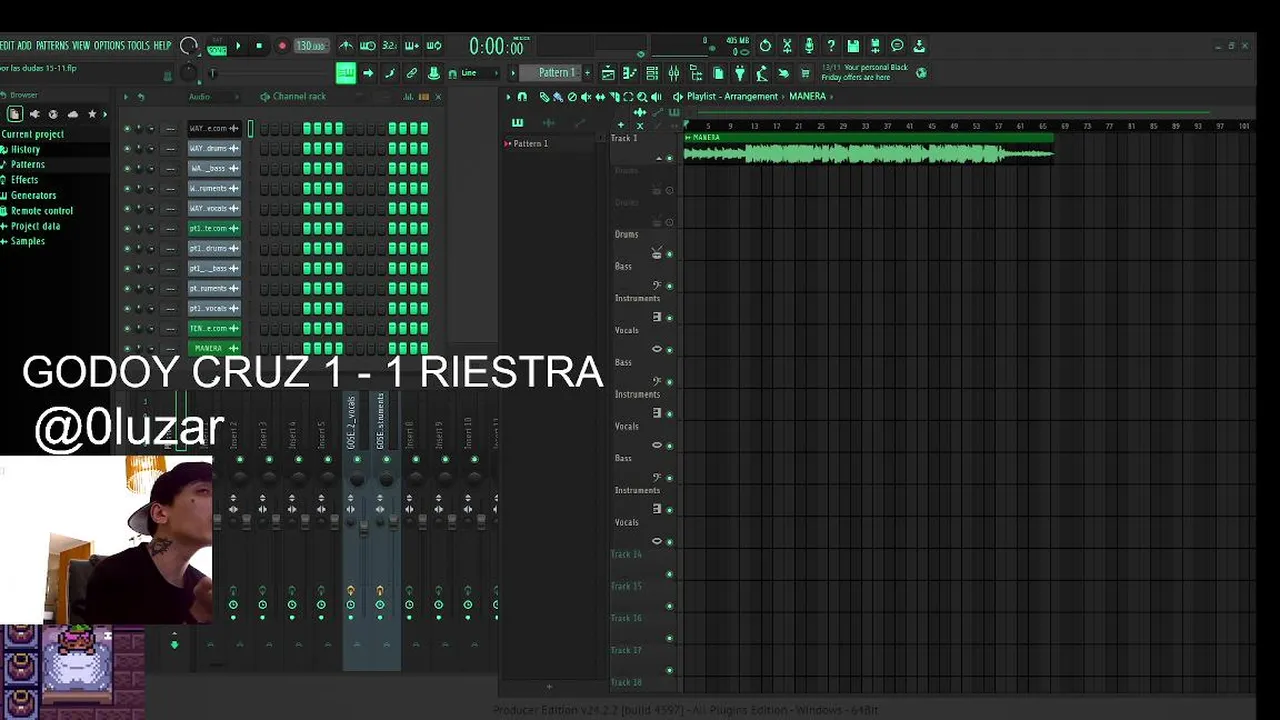
Task: Click the save floppy disk icon
Action: [853, 46]
